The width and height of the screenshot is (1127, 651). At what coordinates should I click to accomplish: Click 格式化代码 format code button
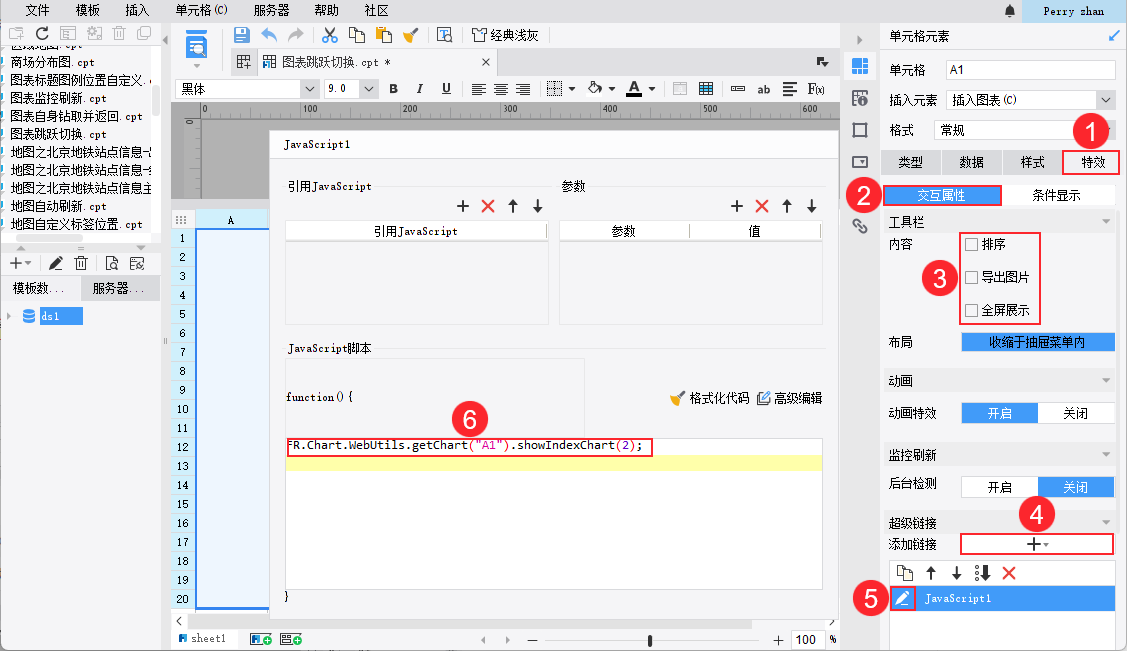coord(709,398)
